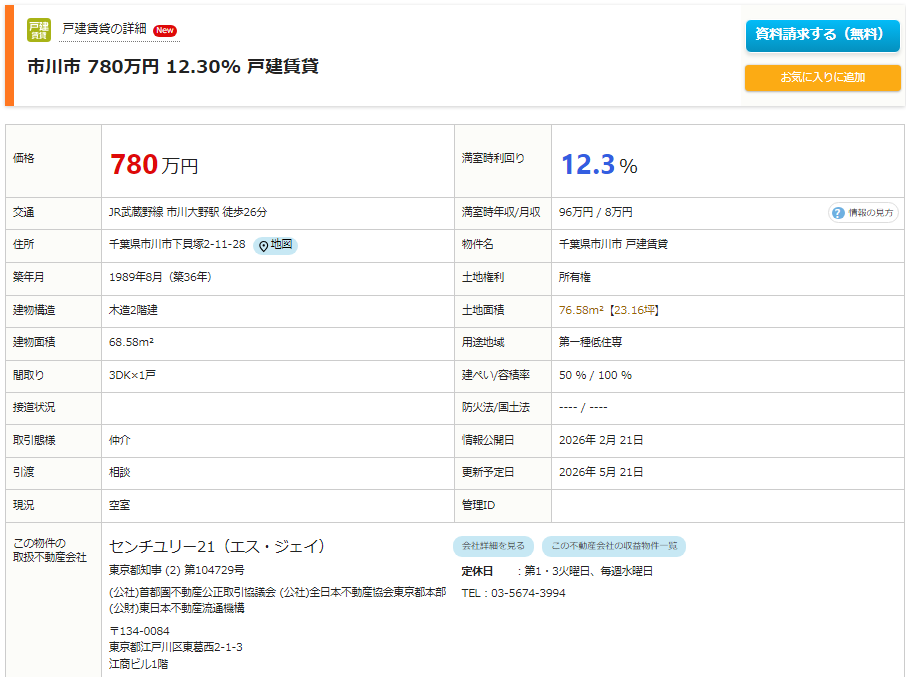Open 会社詳細を見る company details

(493, 546)
